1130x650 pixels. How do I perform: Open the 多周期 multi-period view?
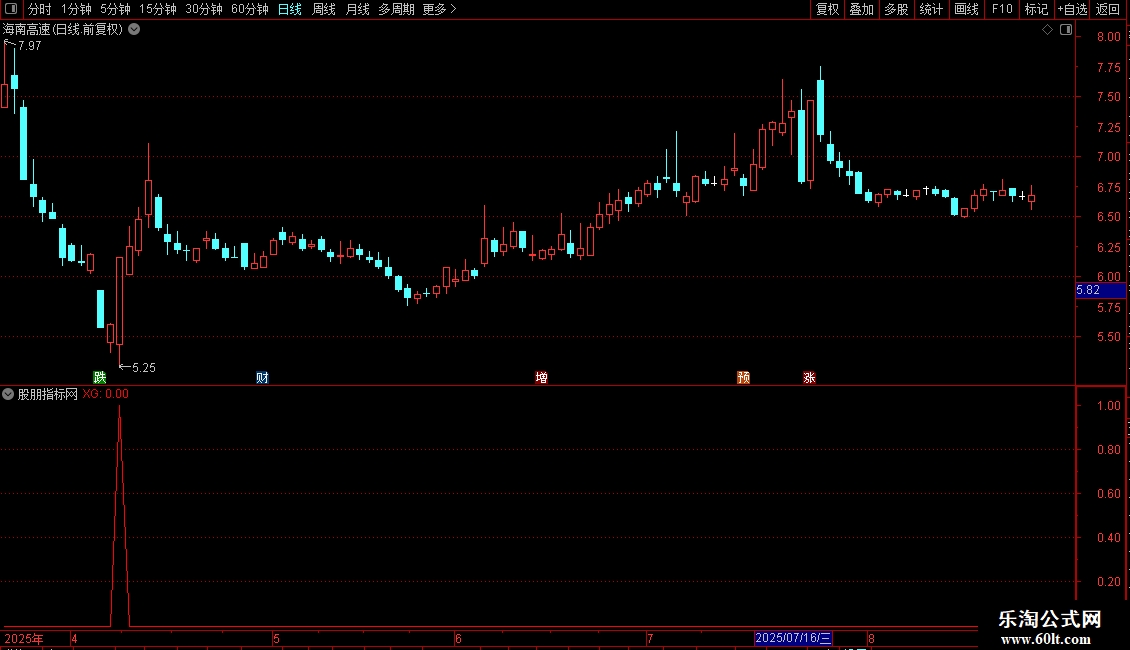[x=396, y=9]
